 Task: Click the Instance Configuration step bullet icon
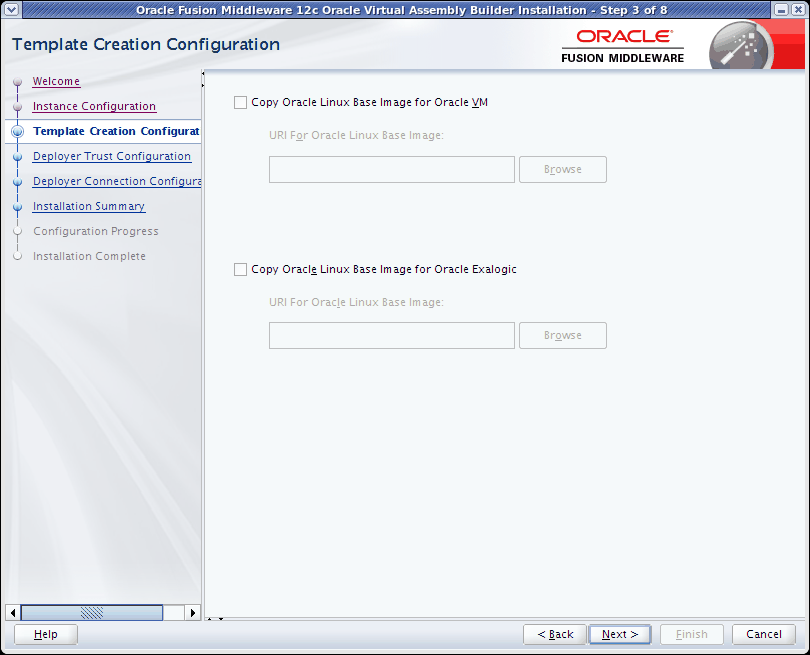point(18,106)
